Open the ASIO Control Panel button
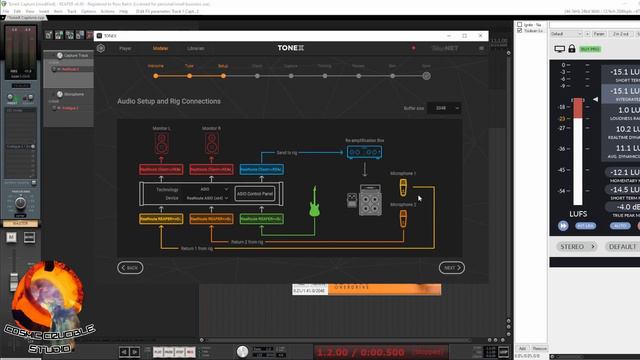Image resolution: width=640 pixels, height=360 pixels. 255,194
